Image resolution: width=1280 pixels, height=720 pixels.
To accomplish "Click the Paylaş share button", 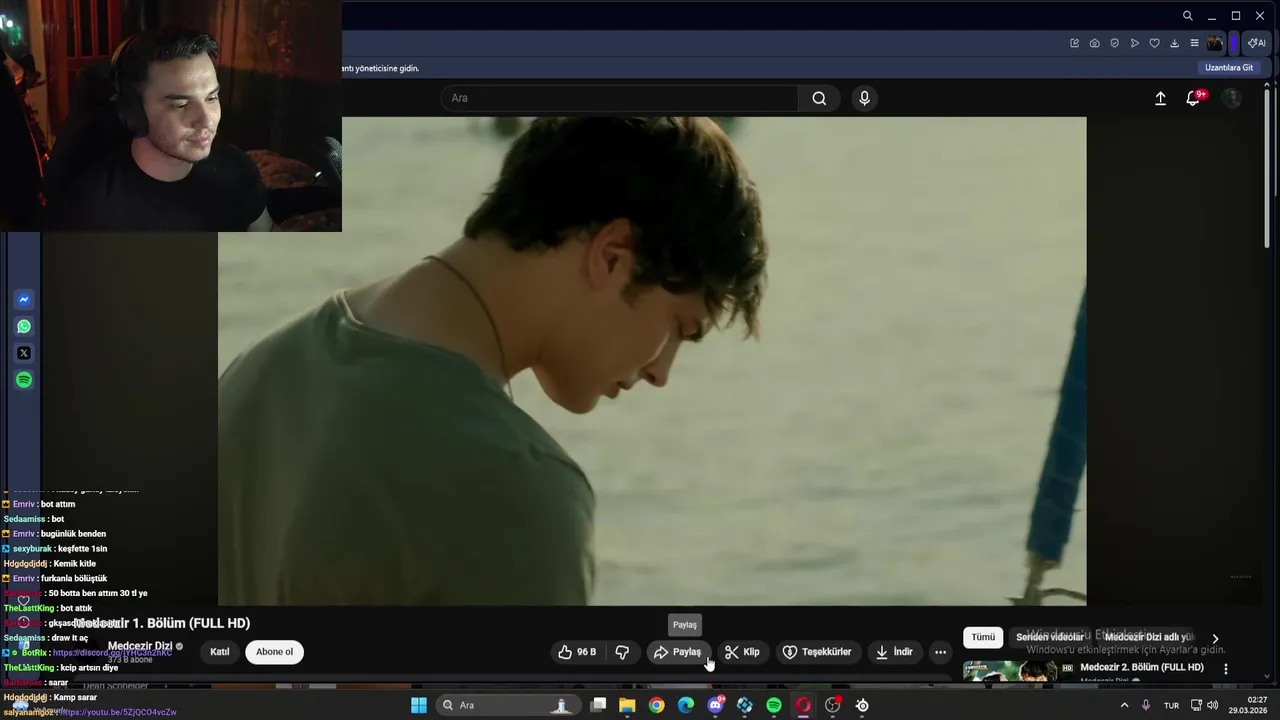I will pyautogui.click(x=678, y=652).
